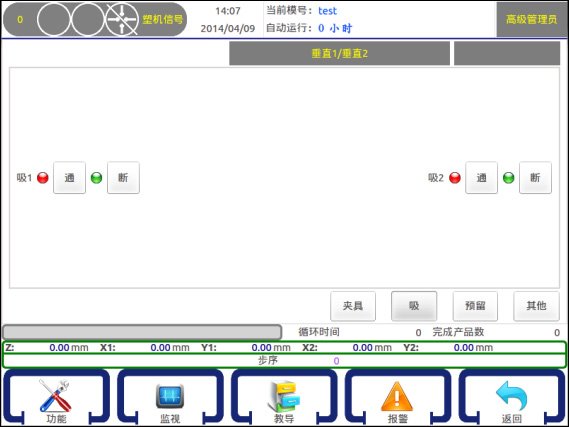The height and width of the screenshot is (427, 569).
Task: Click the 返回 back arrow icon
Action: (511, 397)
